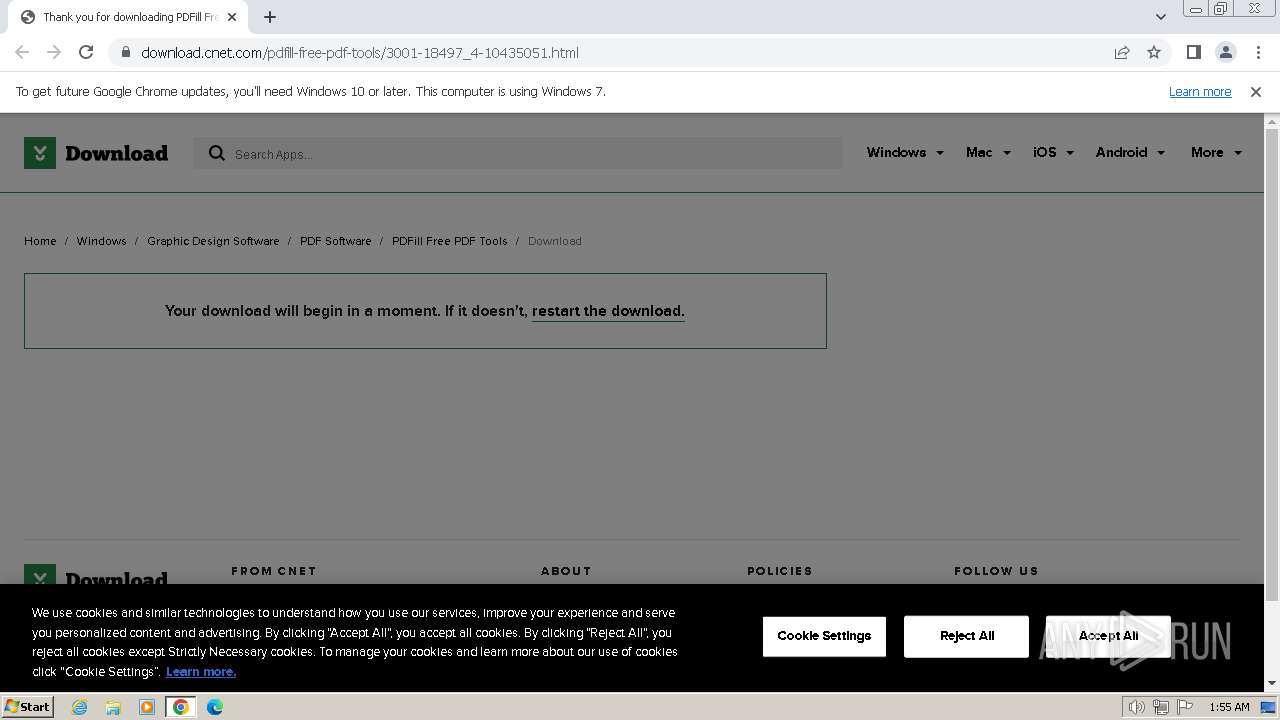Open the Chrome profile avatar menu
This screenshot has width=1280, height=720.
click(1226, 52)
